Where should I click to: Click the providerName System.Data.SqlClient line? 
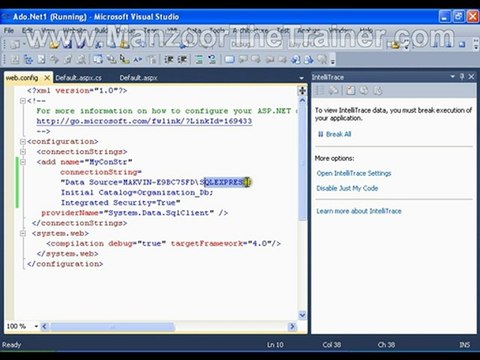[x=134, y=213]
